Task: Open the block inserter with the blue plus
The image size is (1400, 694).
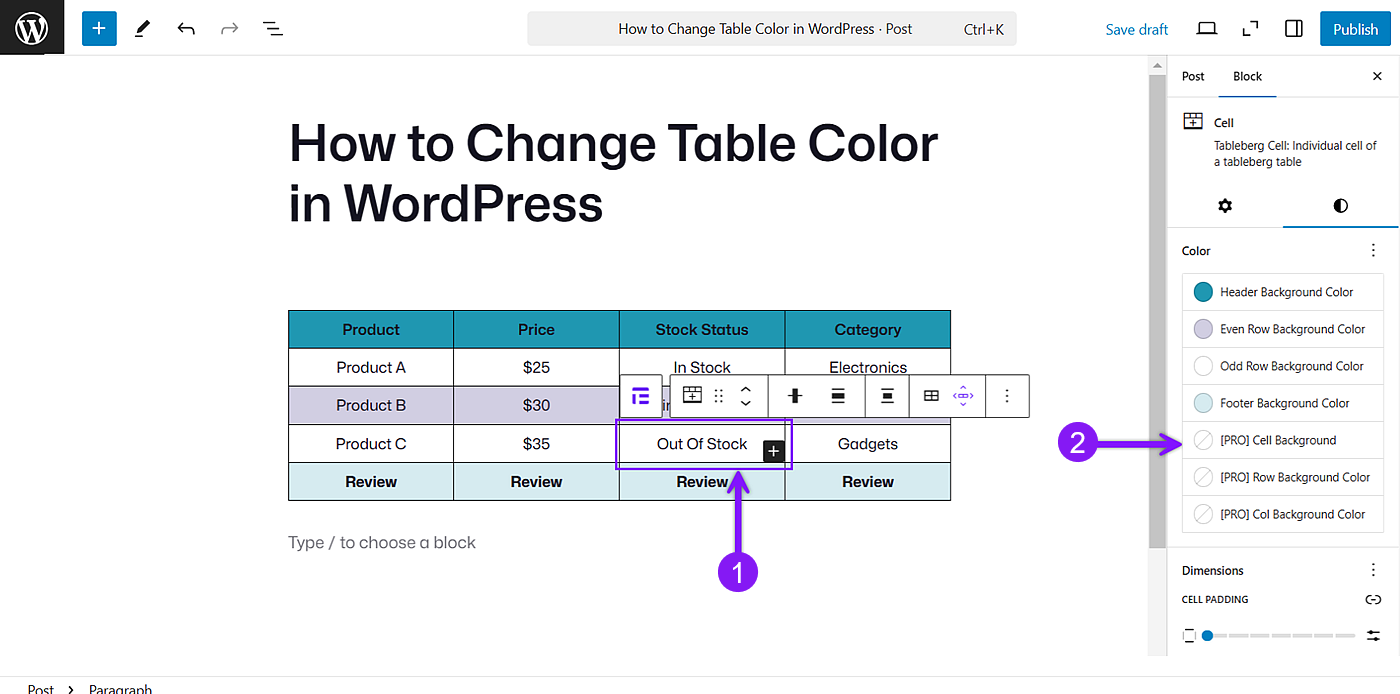Action: (x=98, y=28)
